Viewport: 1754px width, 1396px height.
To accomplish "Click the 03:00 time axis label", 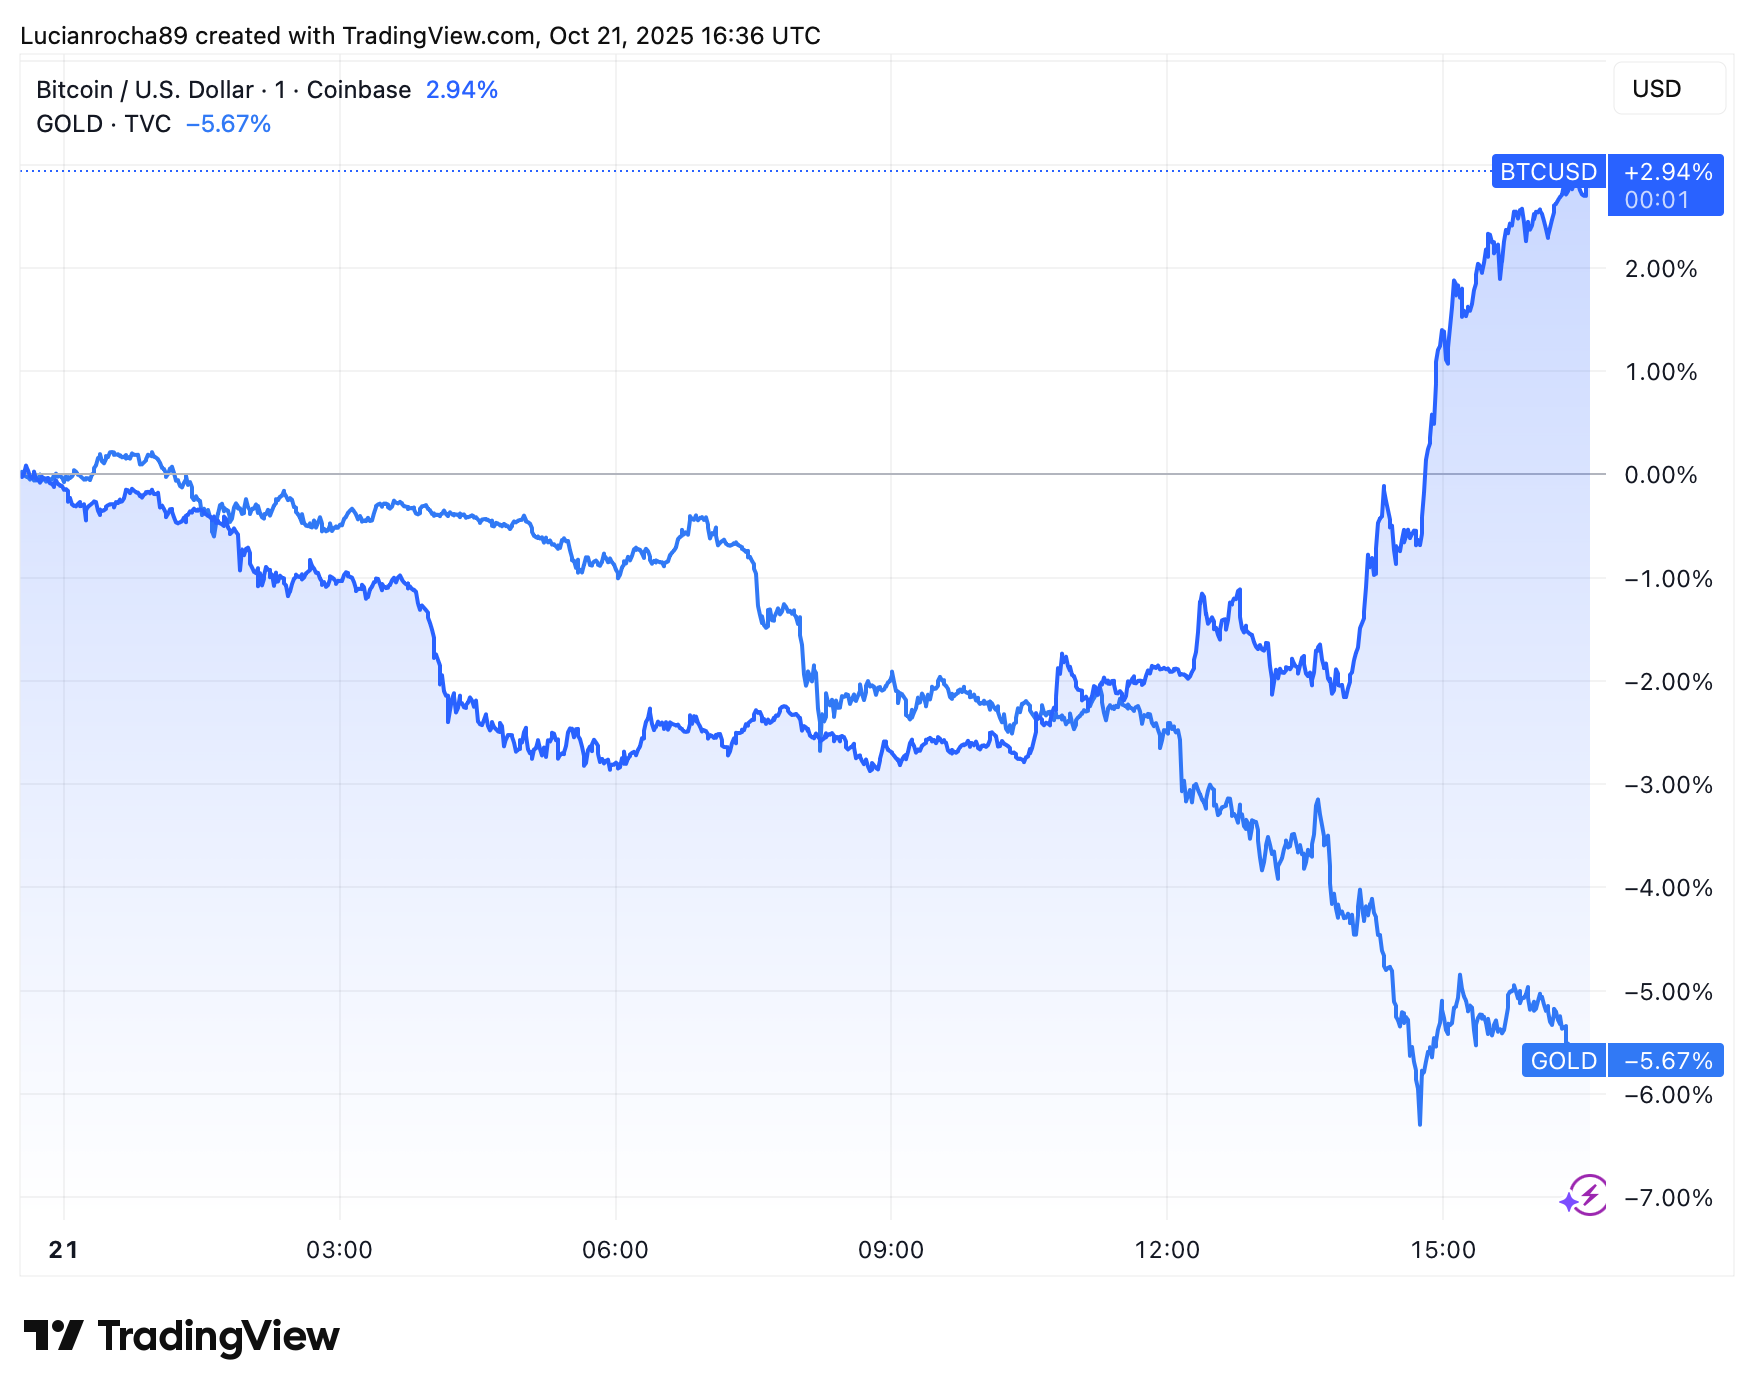I will pos(339,1250).
